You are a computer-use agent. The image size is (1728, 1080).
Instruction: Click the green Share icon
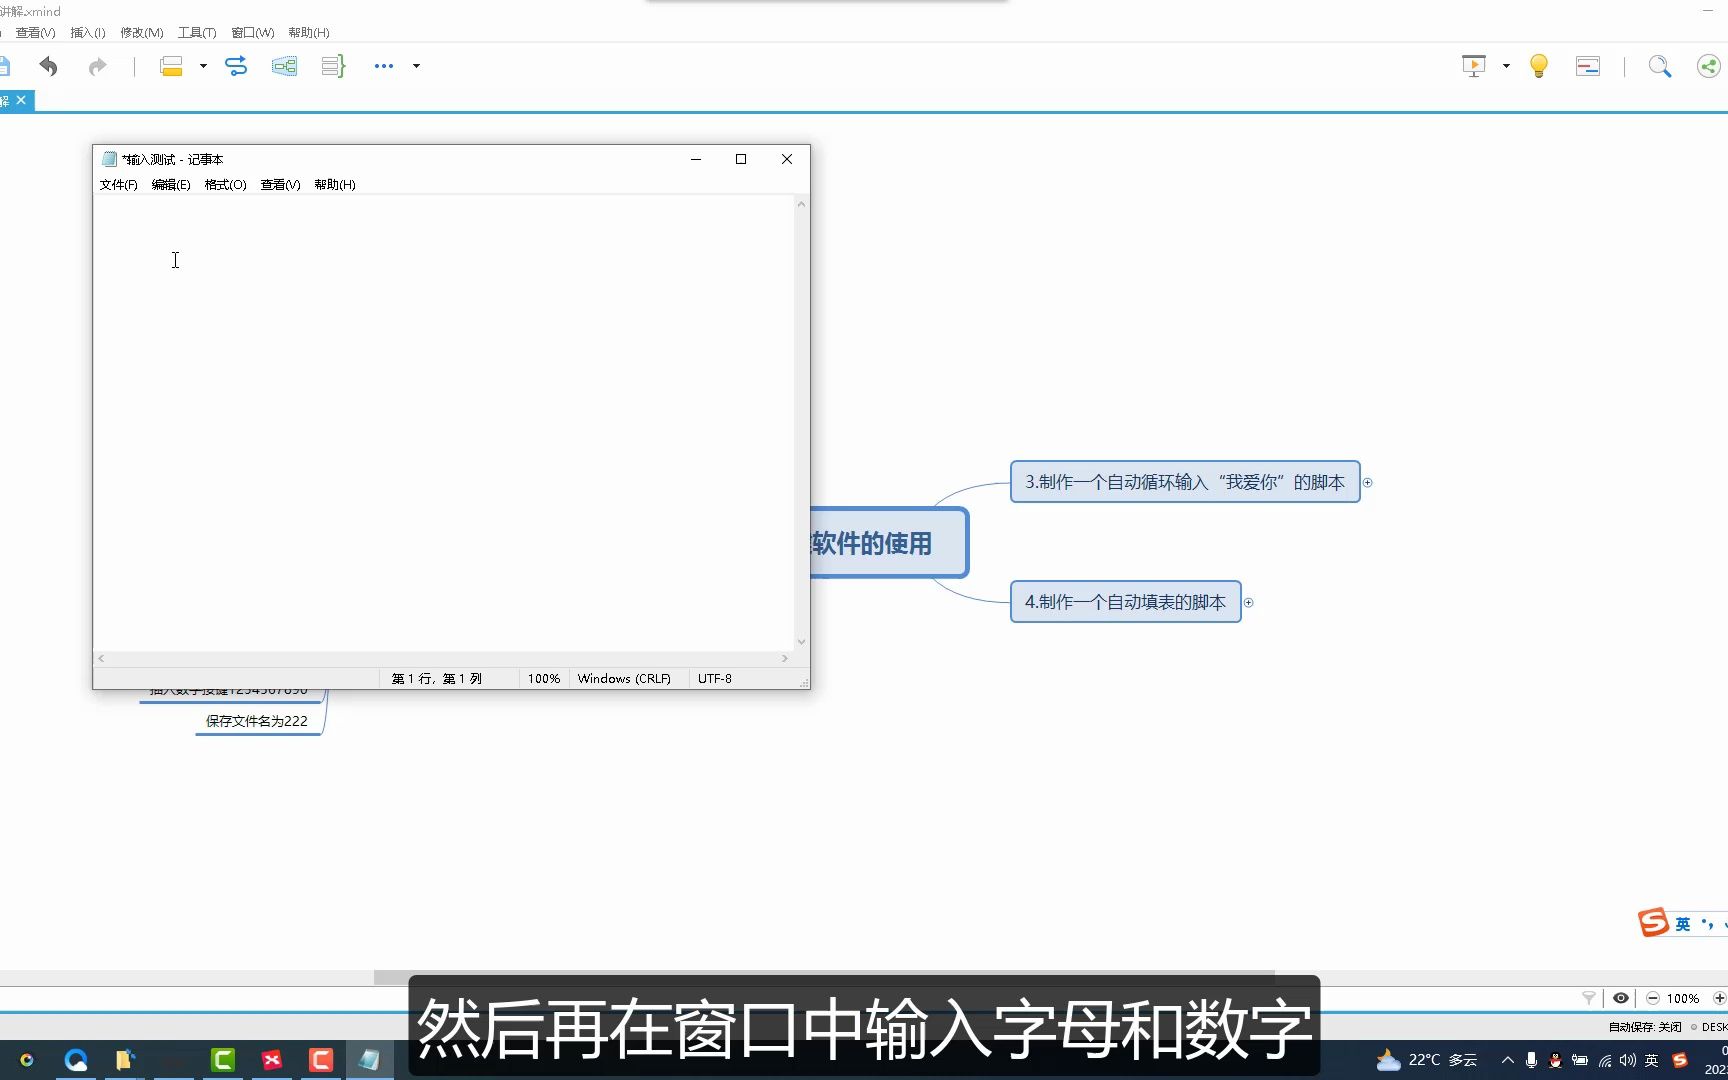(x=1707, y=66)
